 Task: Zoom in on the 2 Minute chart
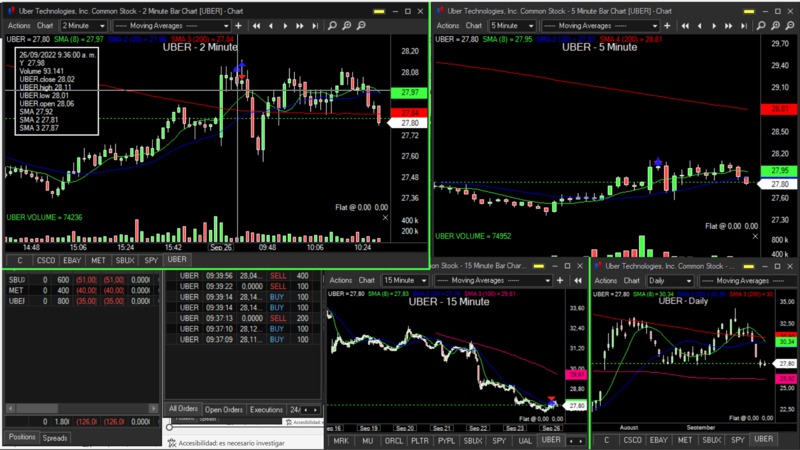(x=346, y=26)
